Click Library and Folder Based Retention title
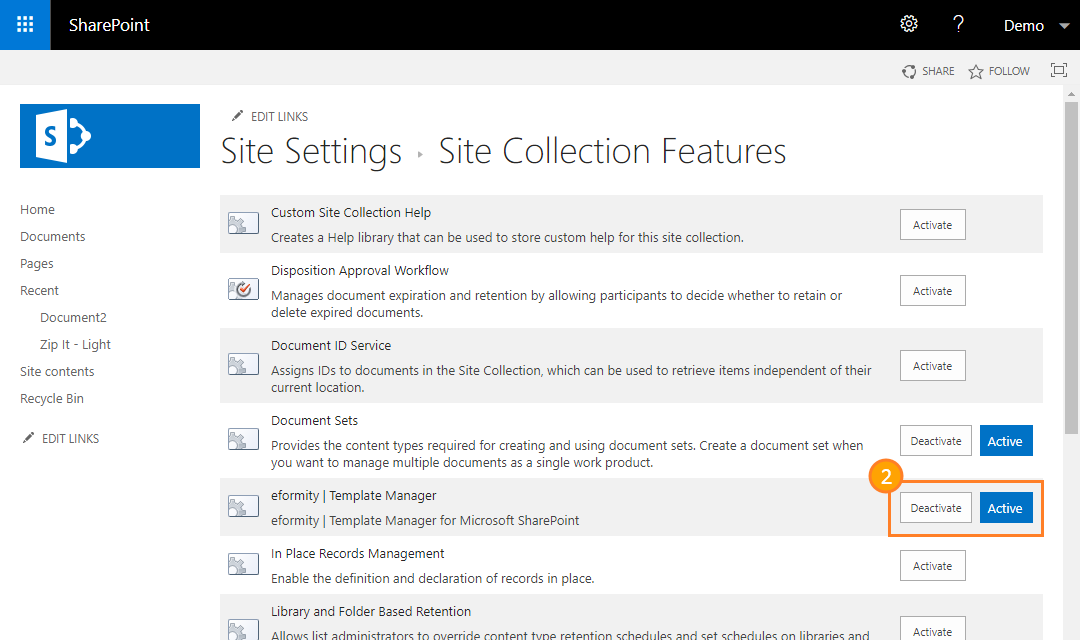Screen dimensions: 1080x640 point(371,611)
